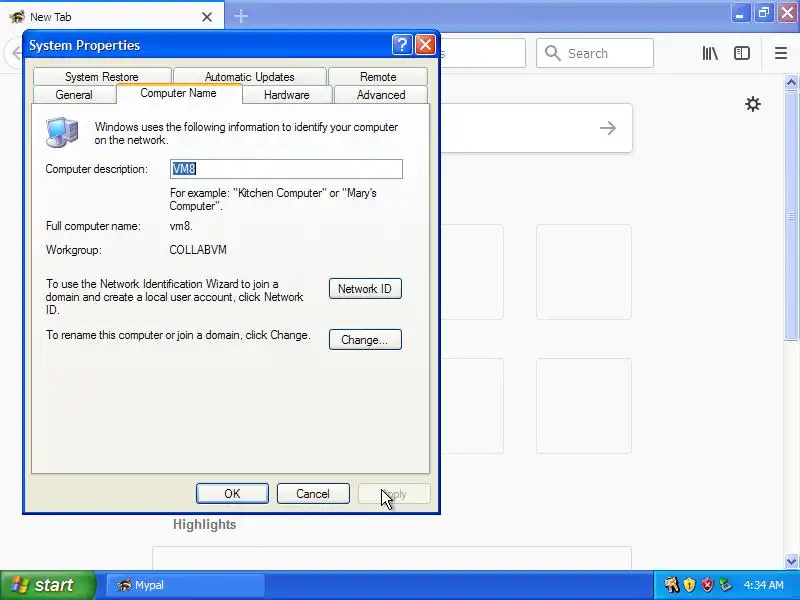Switch to the Hardware tab
The width and height of the screenshot is (800, 600).
coord(287,95)
